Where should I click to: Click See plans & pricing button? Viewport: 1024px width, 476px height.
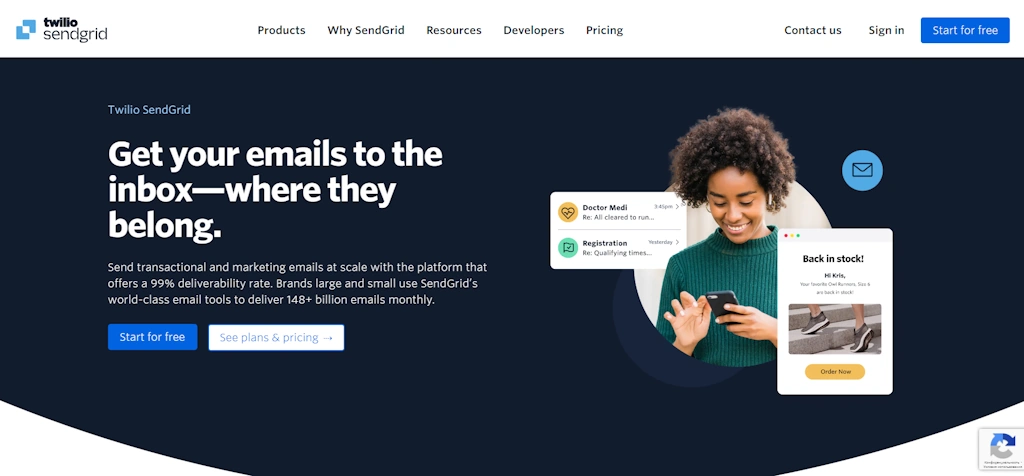[276, 338]
